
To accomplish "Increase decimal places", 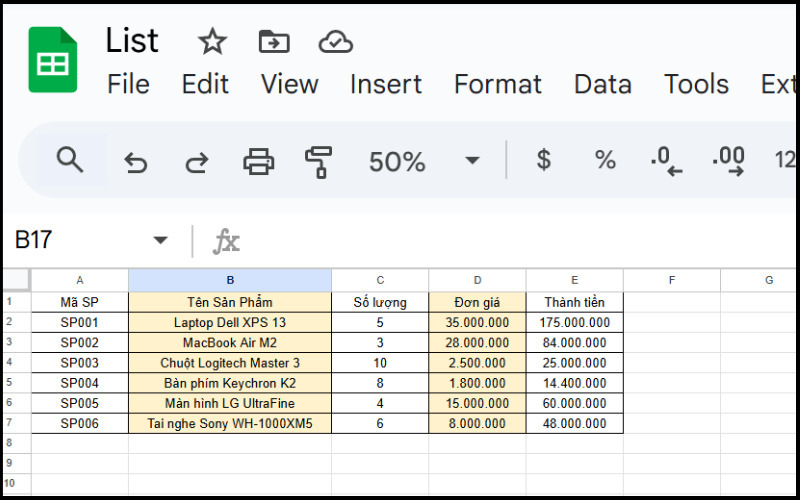I will [728, 161].
